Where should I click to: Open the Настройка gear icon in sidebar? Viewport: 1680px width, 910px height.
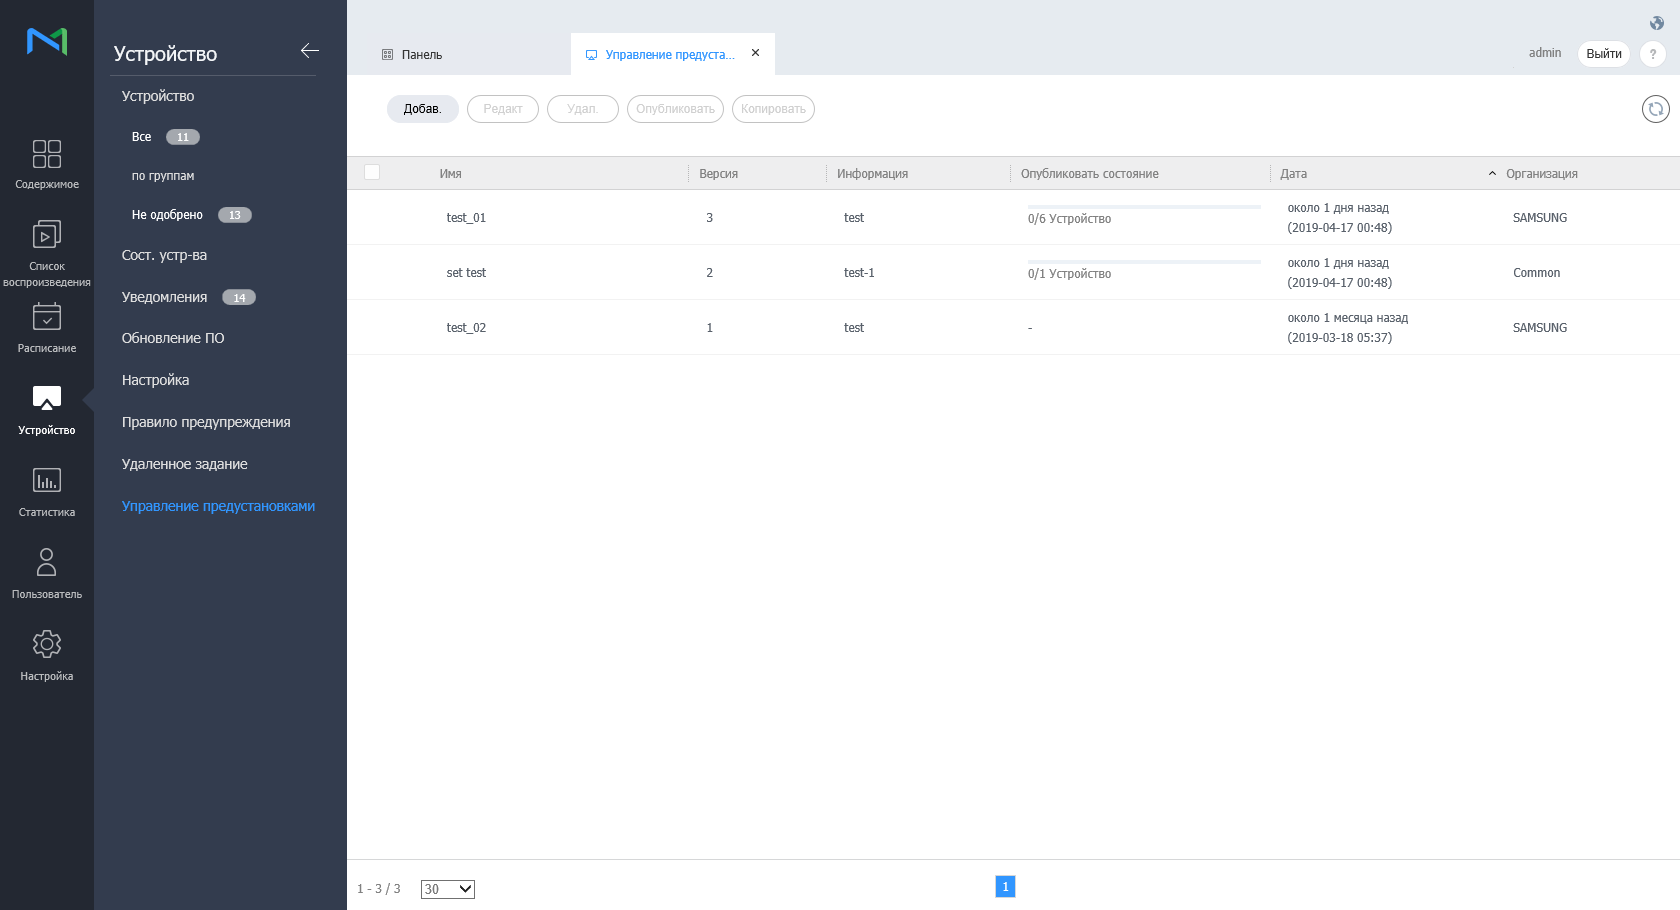click(x=47, y=644)
